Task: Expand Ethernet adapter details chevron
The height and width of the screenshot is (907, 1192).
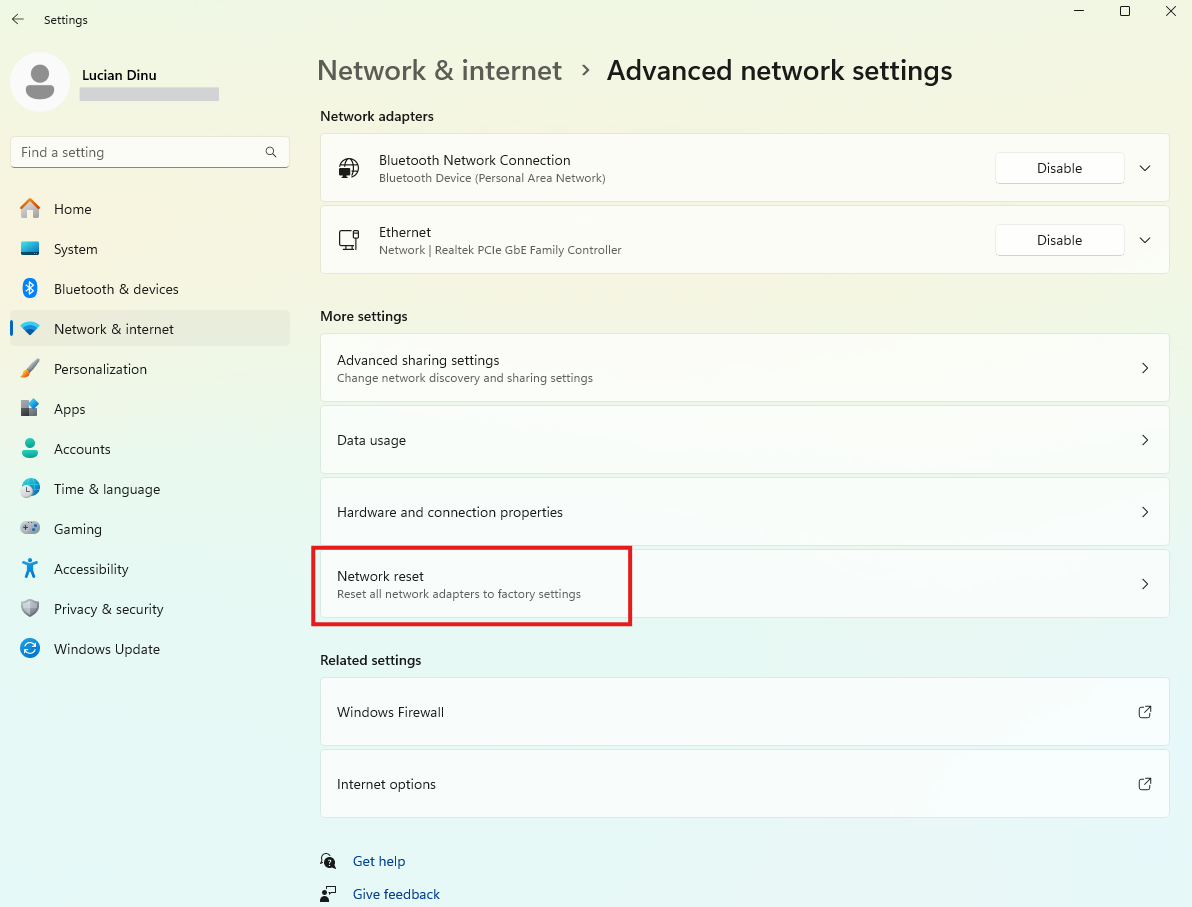Action: click(x=1145, y=240)
